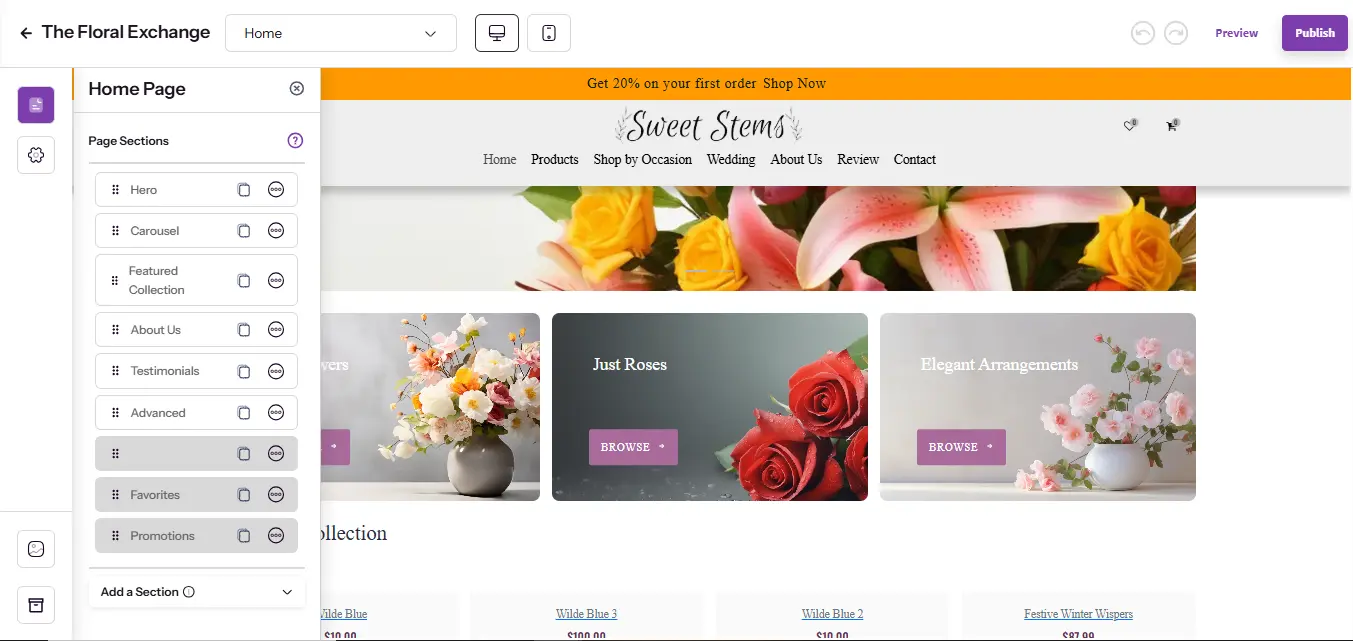Open more options for Favorites section
This screenshot has width=1353, height=641.
tap(276, 495)
